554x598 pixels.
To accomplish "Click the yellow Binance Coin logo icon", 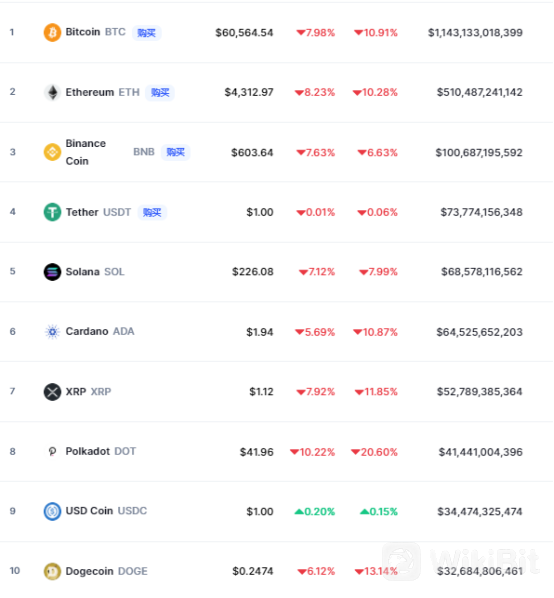I will click(x=52, y=152).
